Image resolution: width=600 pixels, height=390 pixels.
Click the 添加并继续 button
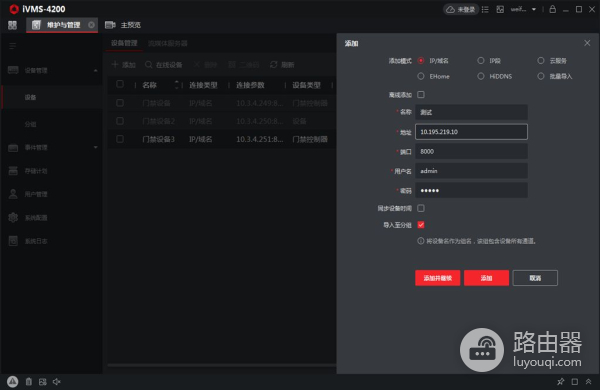click(437, 278)
